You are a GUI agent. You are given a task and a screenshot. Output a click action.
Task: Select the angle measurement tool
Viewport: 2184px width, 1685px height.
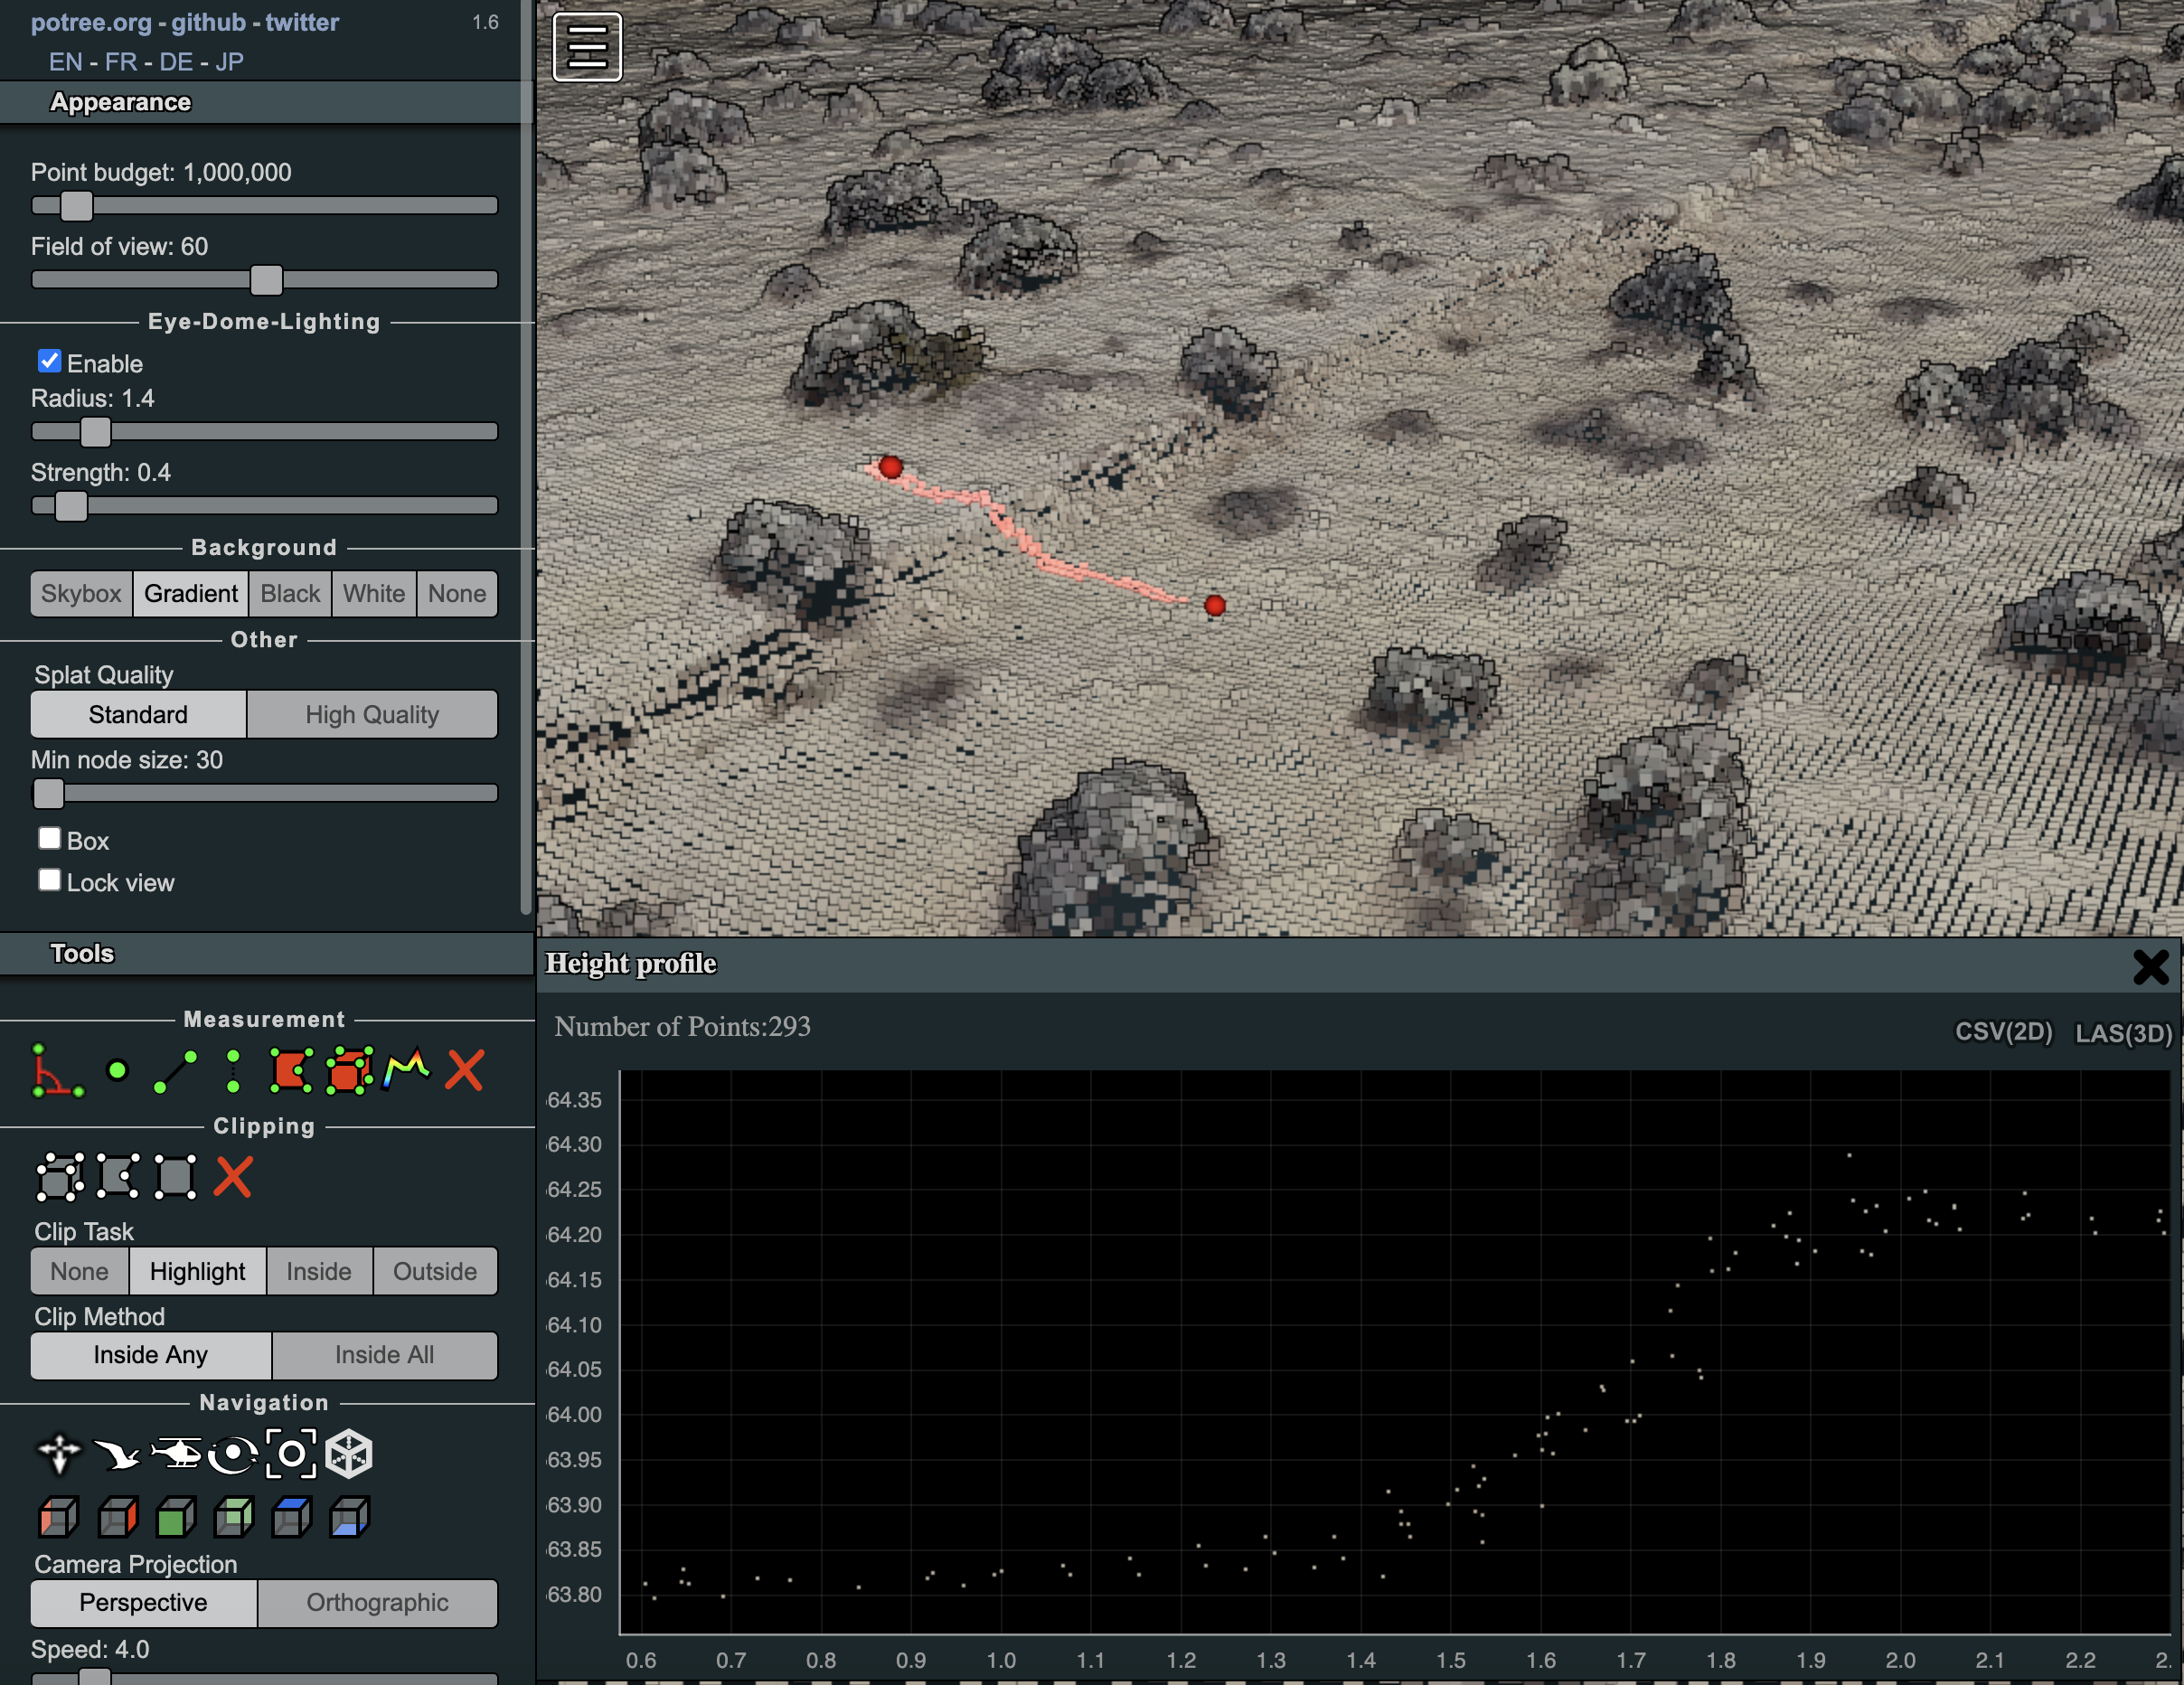point(56,1071)
